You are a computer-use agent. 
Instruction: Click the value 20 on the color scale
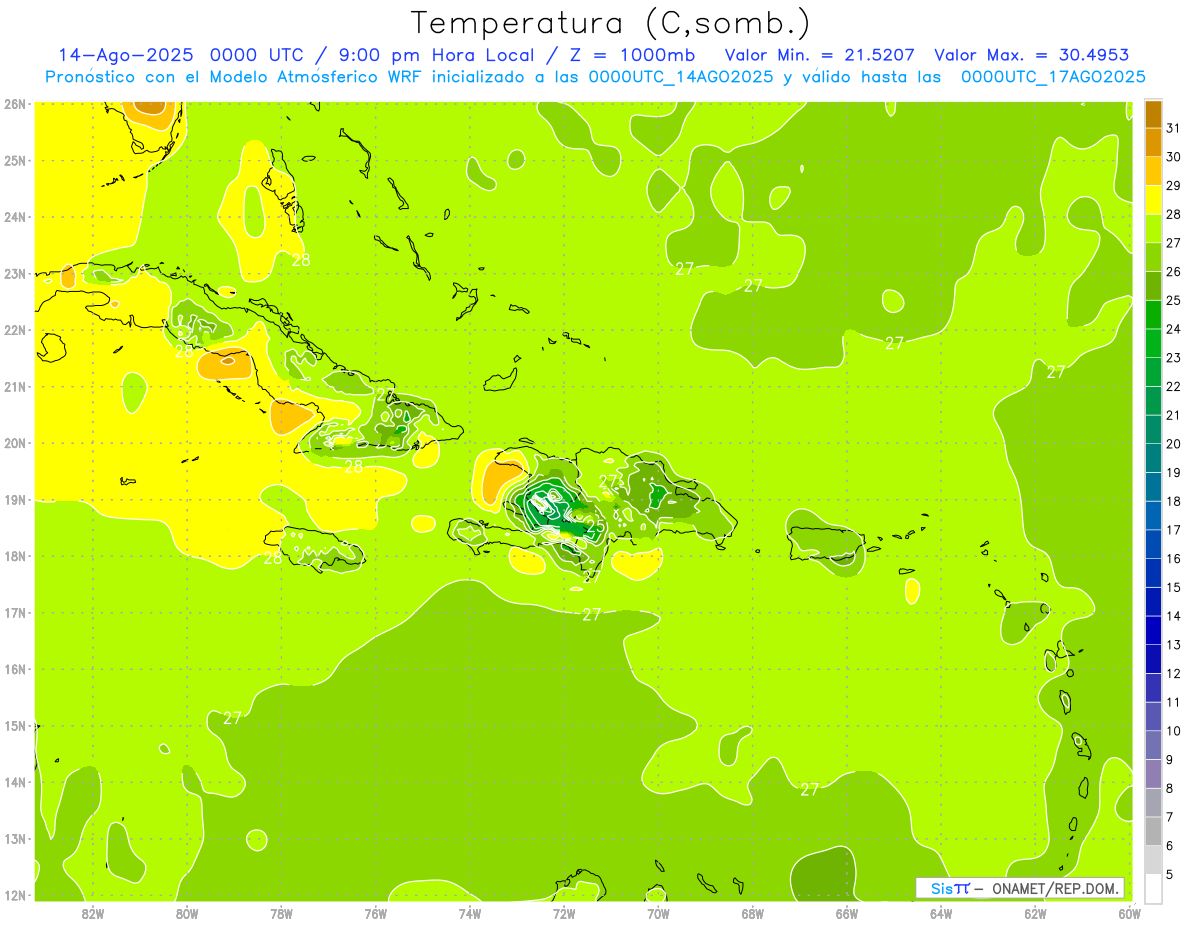1174,444
